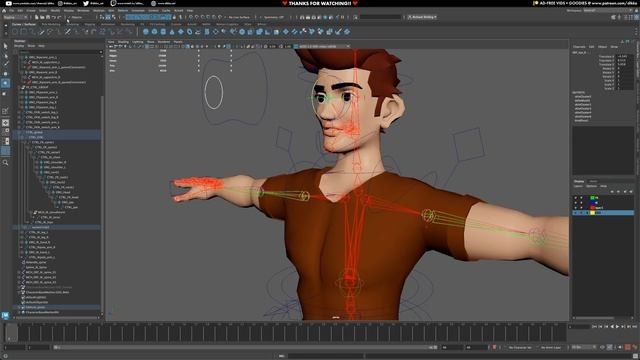Image resolution: width=640 pixels, height=360 pixels.
Task: Click the green layer color swatch
Action: [593, 198]
